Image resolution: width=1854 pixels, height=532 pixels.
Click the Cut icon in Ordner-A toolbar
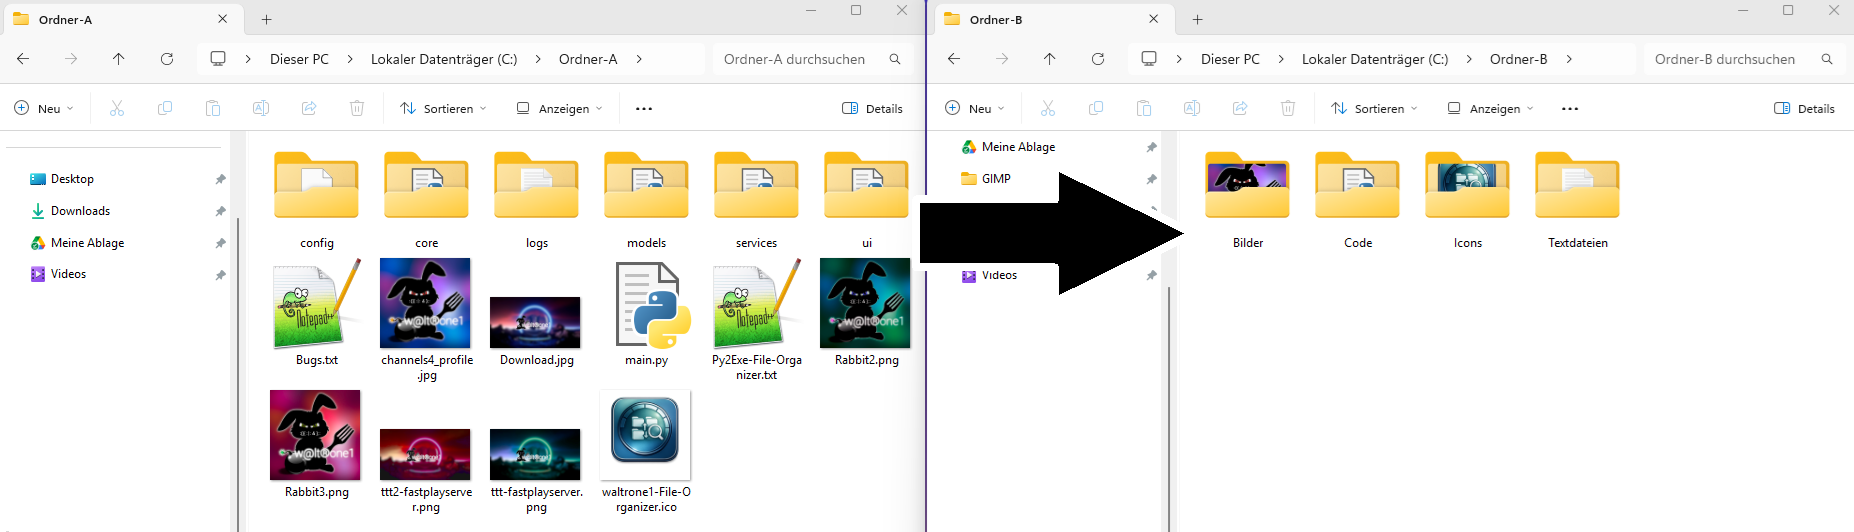[117, 108]
